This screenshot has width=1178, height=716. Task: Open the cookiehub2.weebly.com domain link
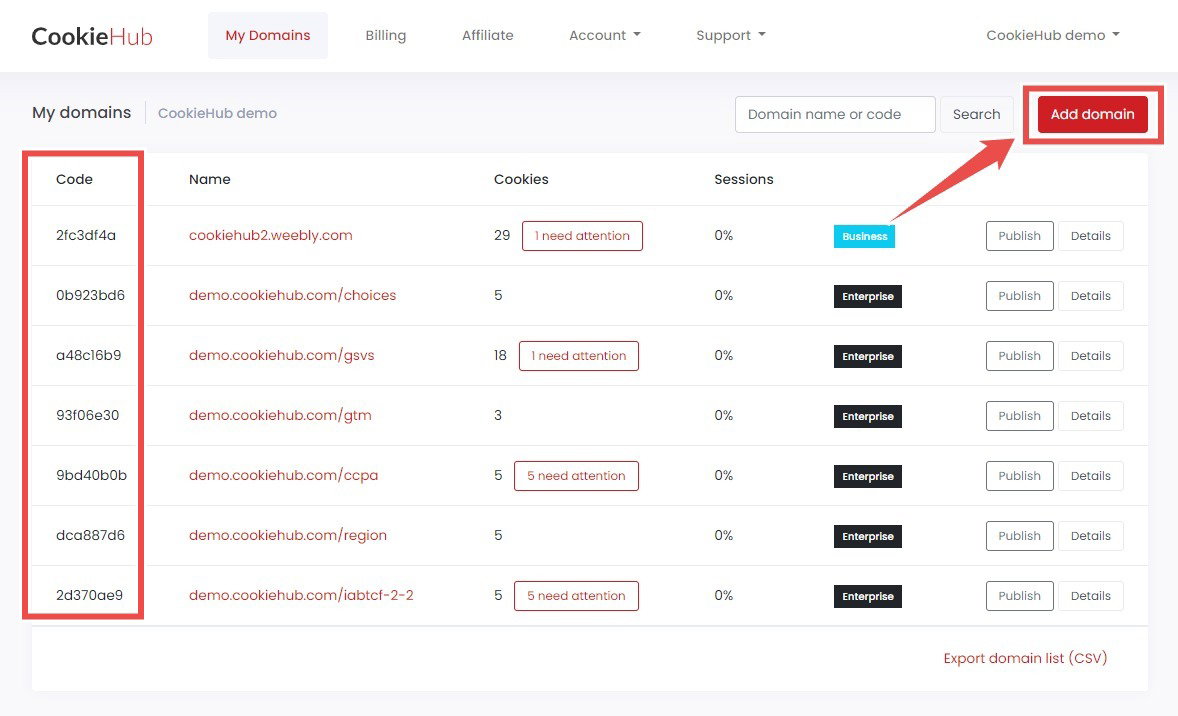click(x=270, y=235)
